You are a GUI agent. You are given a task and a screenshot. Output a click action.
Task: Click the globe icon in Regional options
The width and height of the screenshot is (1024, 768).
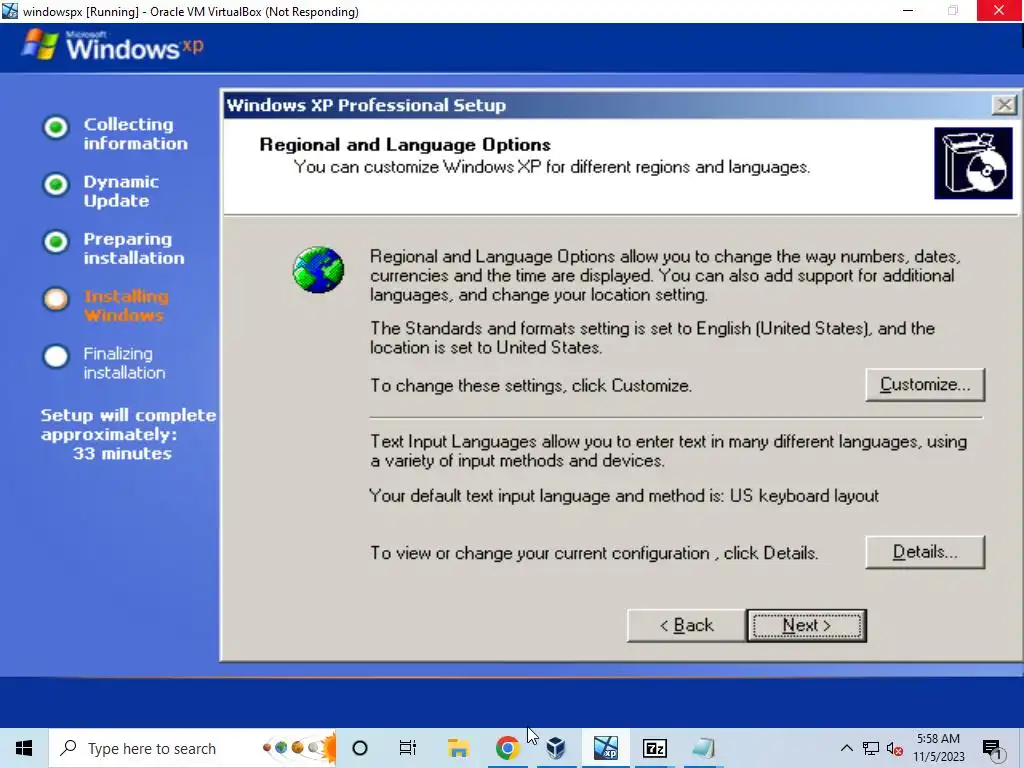coord(318,270)
